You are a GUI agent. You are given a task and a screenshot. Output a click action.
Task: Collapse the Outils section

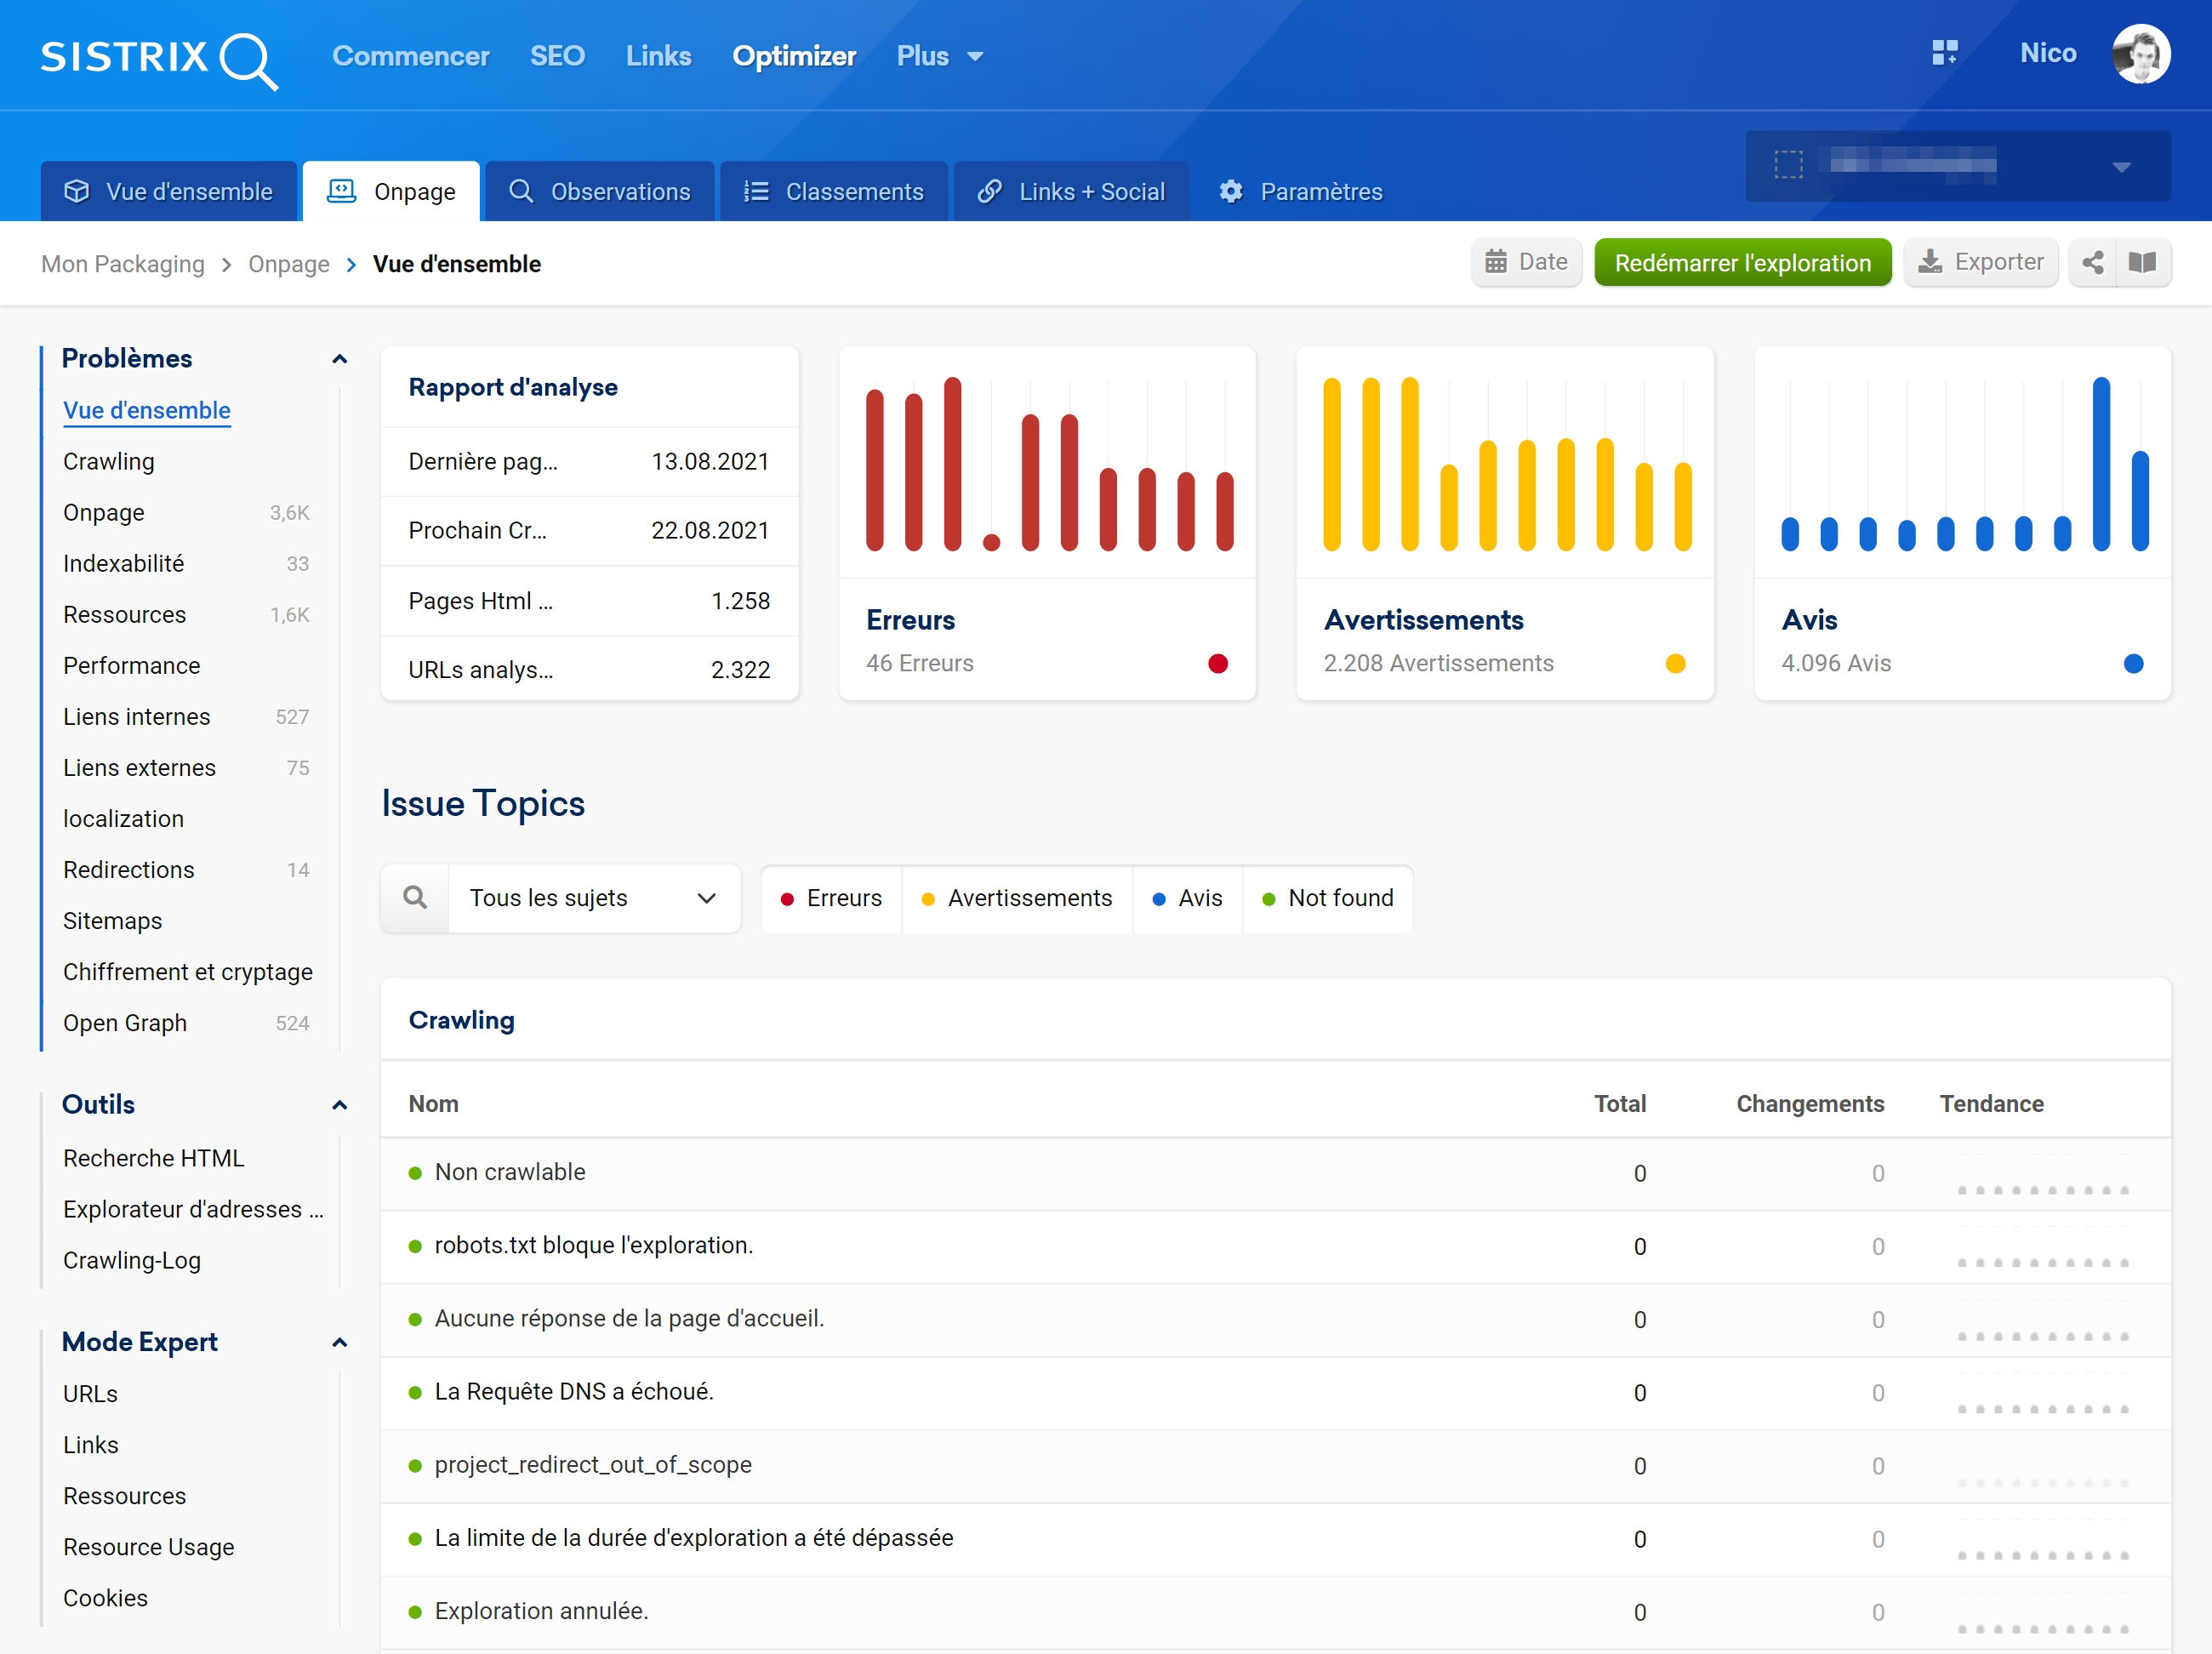[x=339, y=1105]
